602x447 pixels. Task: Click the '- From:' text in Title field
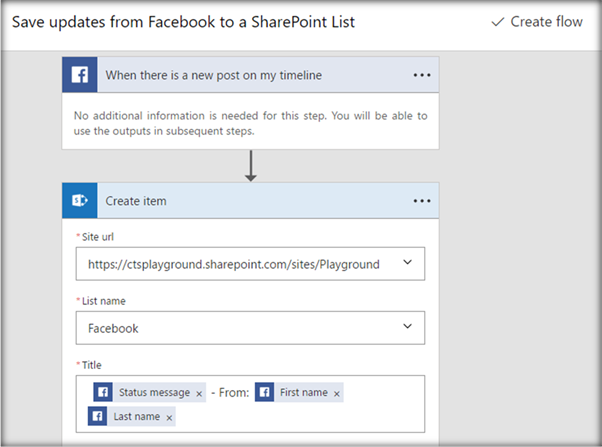[230, 392]
